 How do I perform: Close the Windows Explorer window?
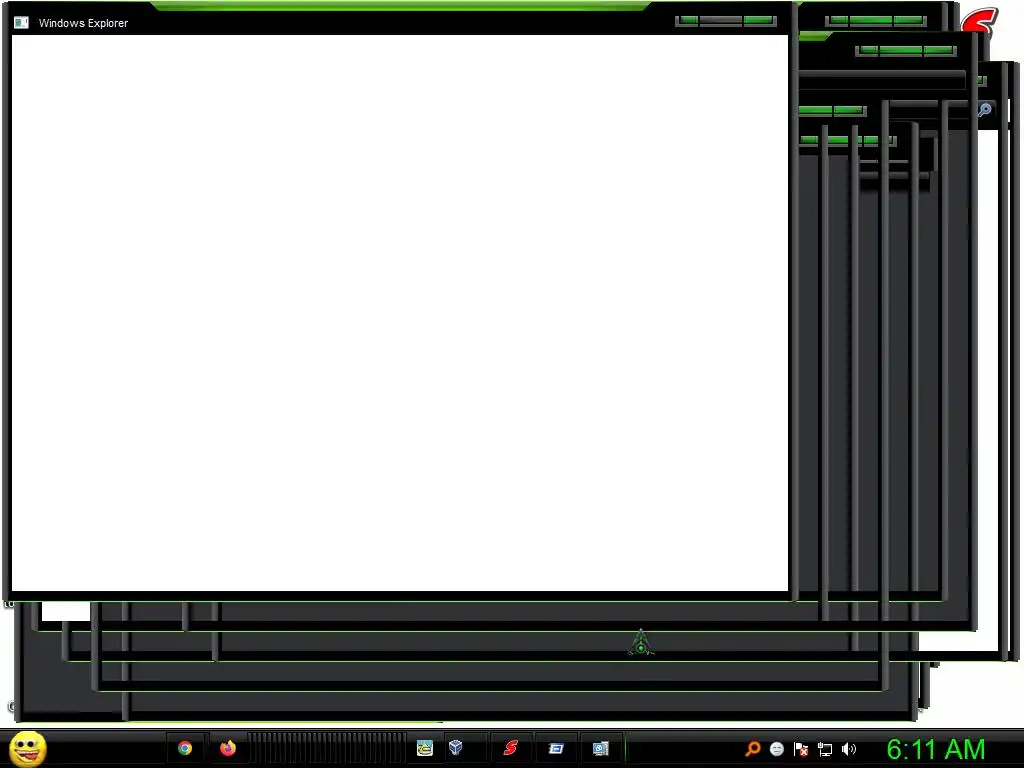(760, 21)
